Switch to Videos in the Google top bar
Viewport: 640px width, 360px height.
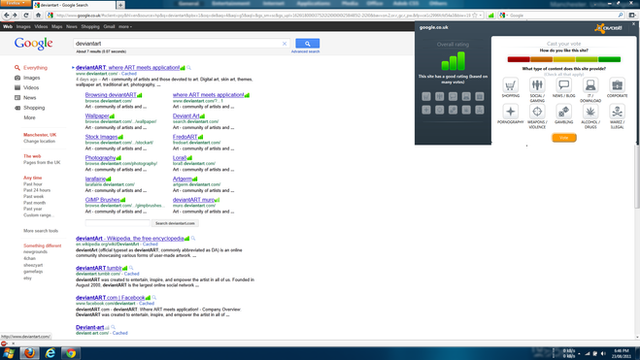coord(41,27)
